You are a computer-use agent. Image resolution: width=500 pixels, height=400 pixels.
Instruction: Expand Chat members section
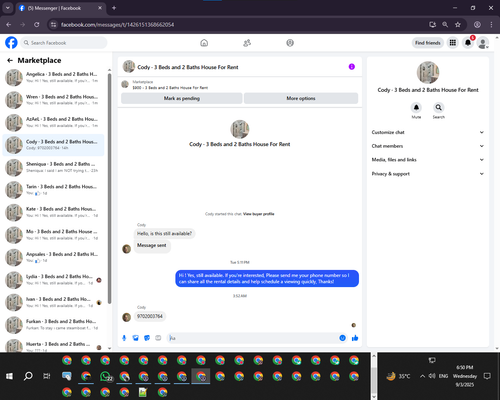(428, 146)
